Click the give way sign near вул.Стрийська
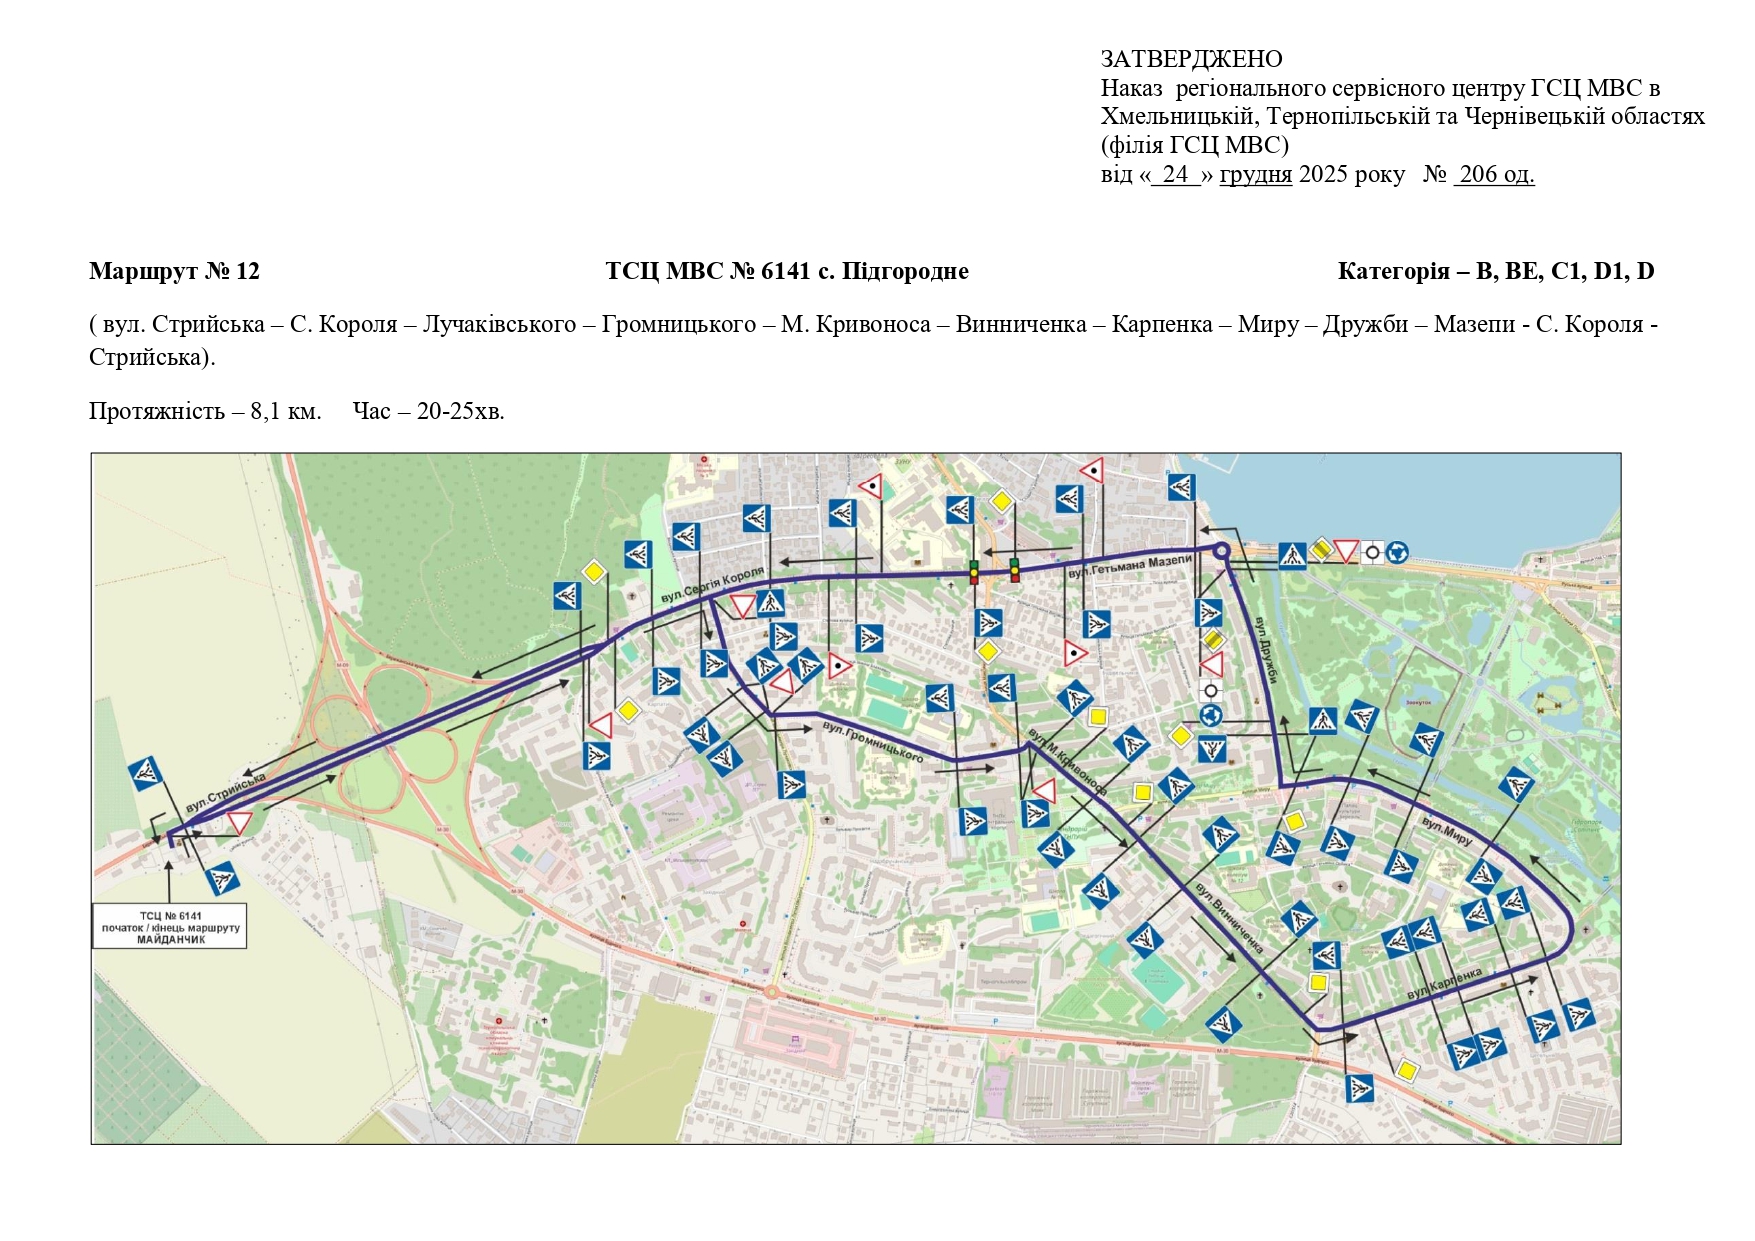 click(x=240, y=822)
